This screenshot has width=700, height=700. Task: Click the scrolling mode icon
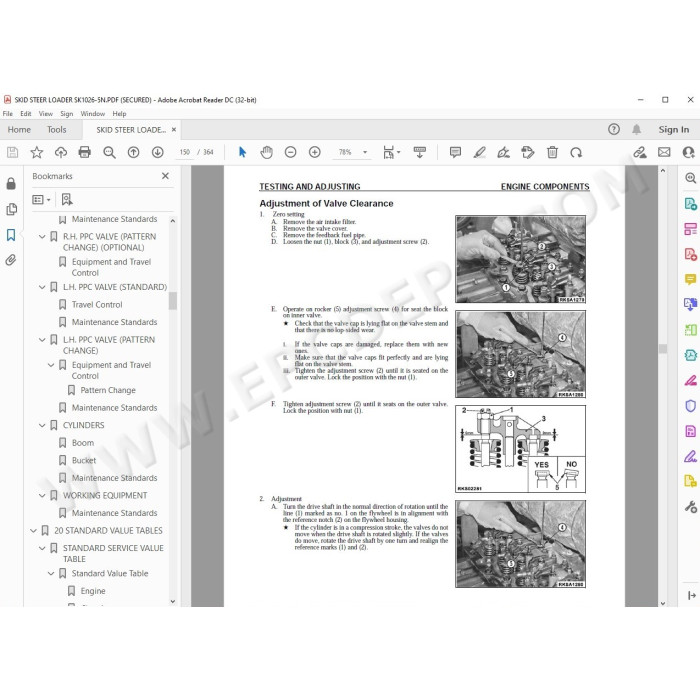tap(420, 153)
